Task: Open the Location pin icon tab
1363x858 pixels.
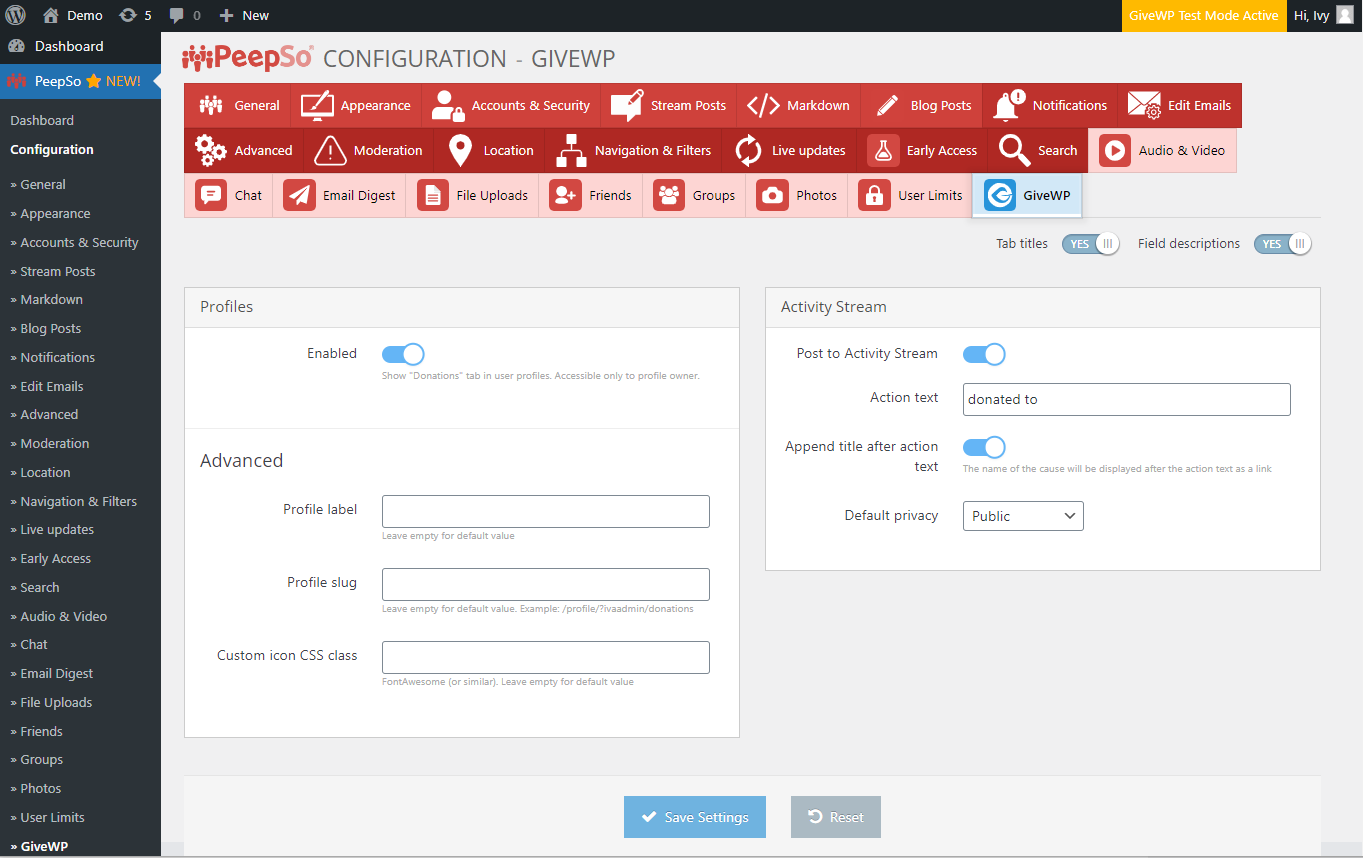Action: [x=460, y=150]
